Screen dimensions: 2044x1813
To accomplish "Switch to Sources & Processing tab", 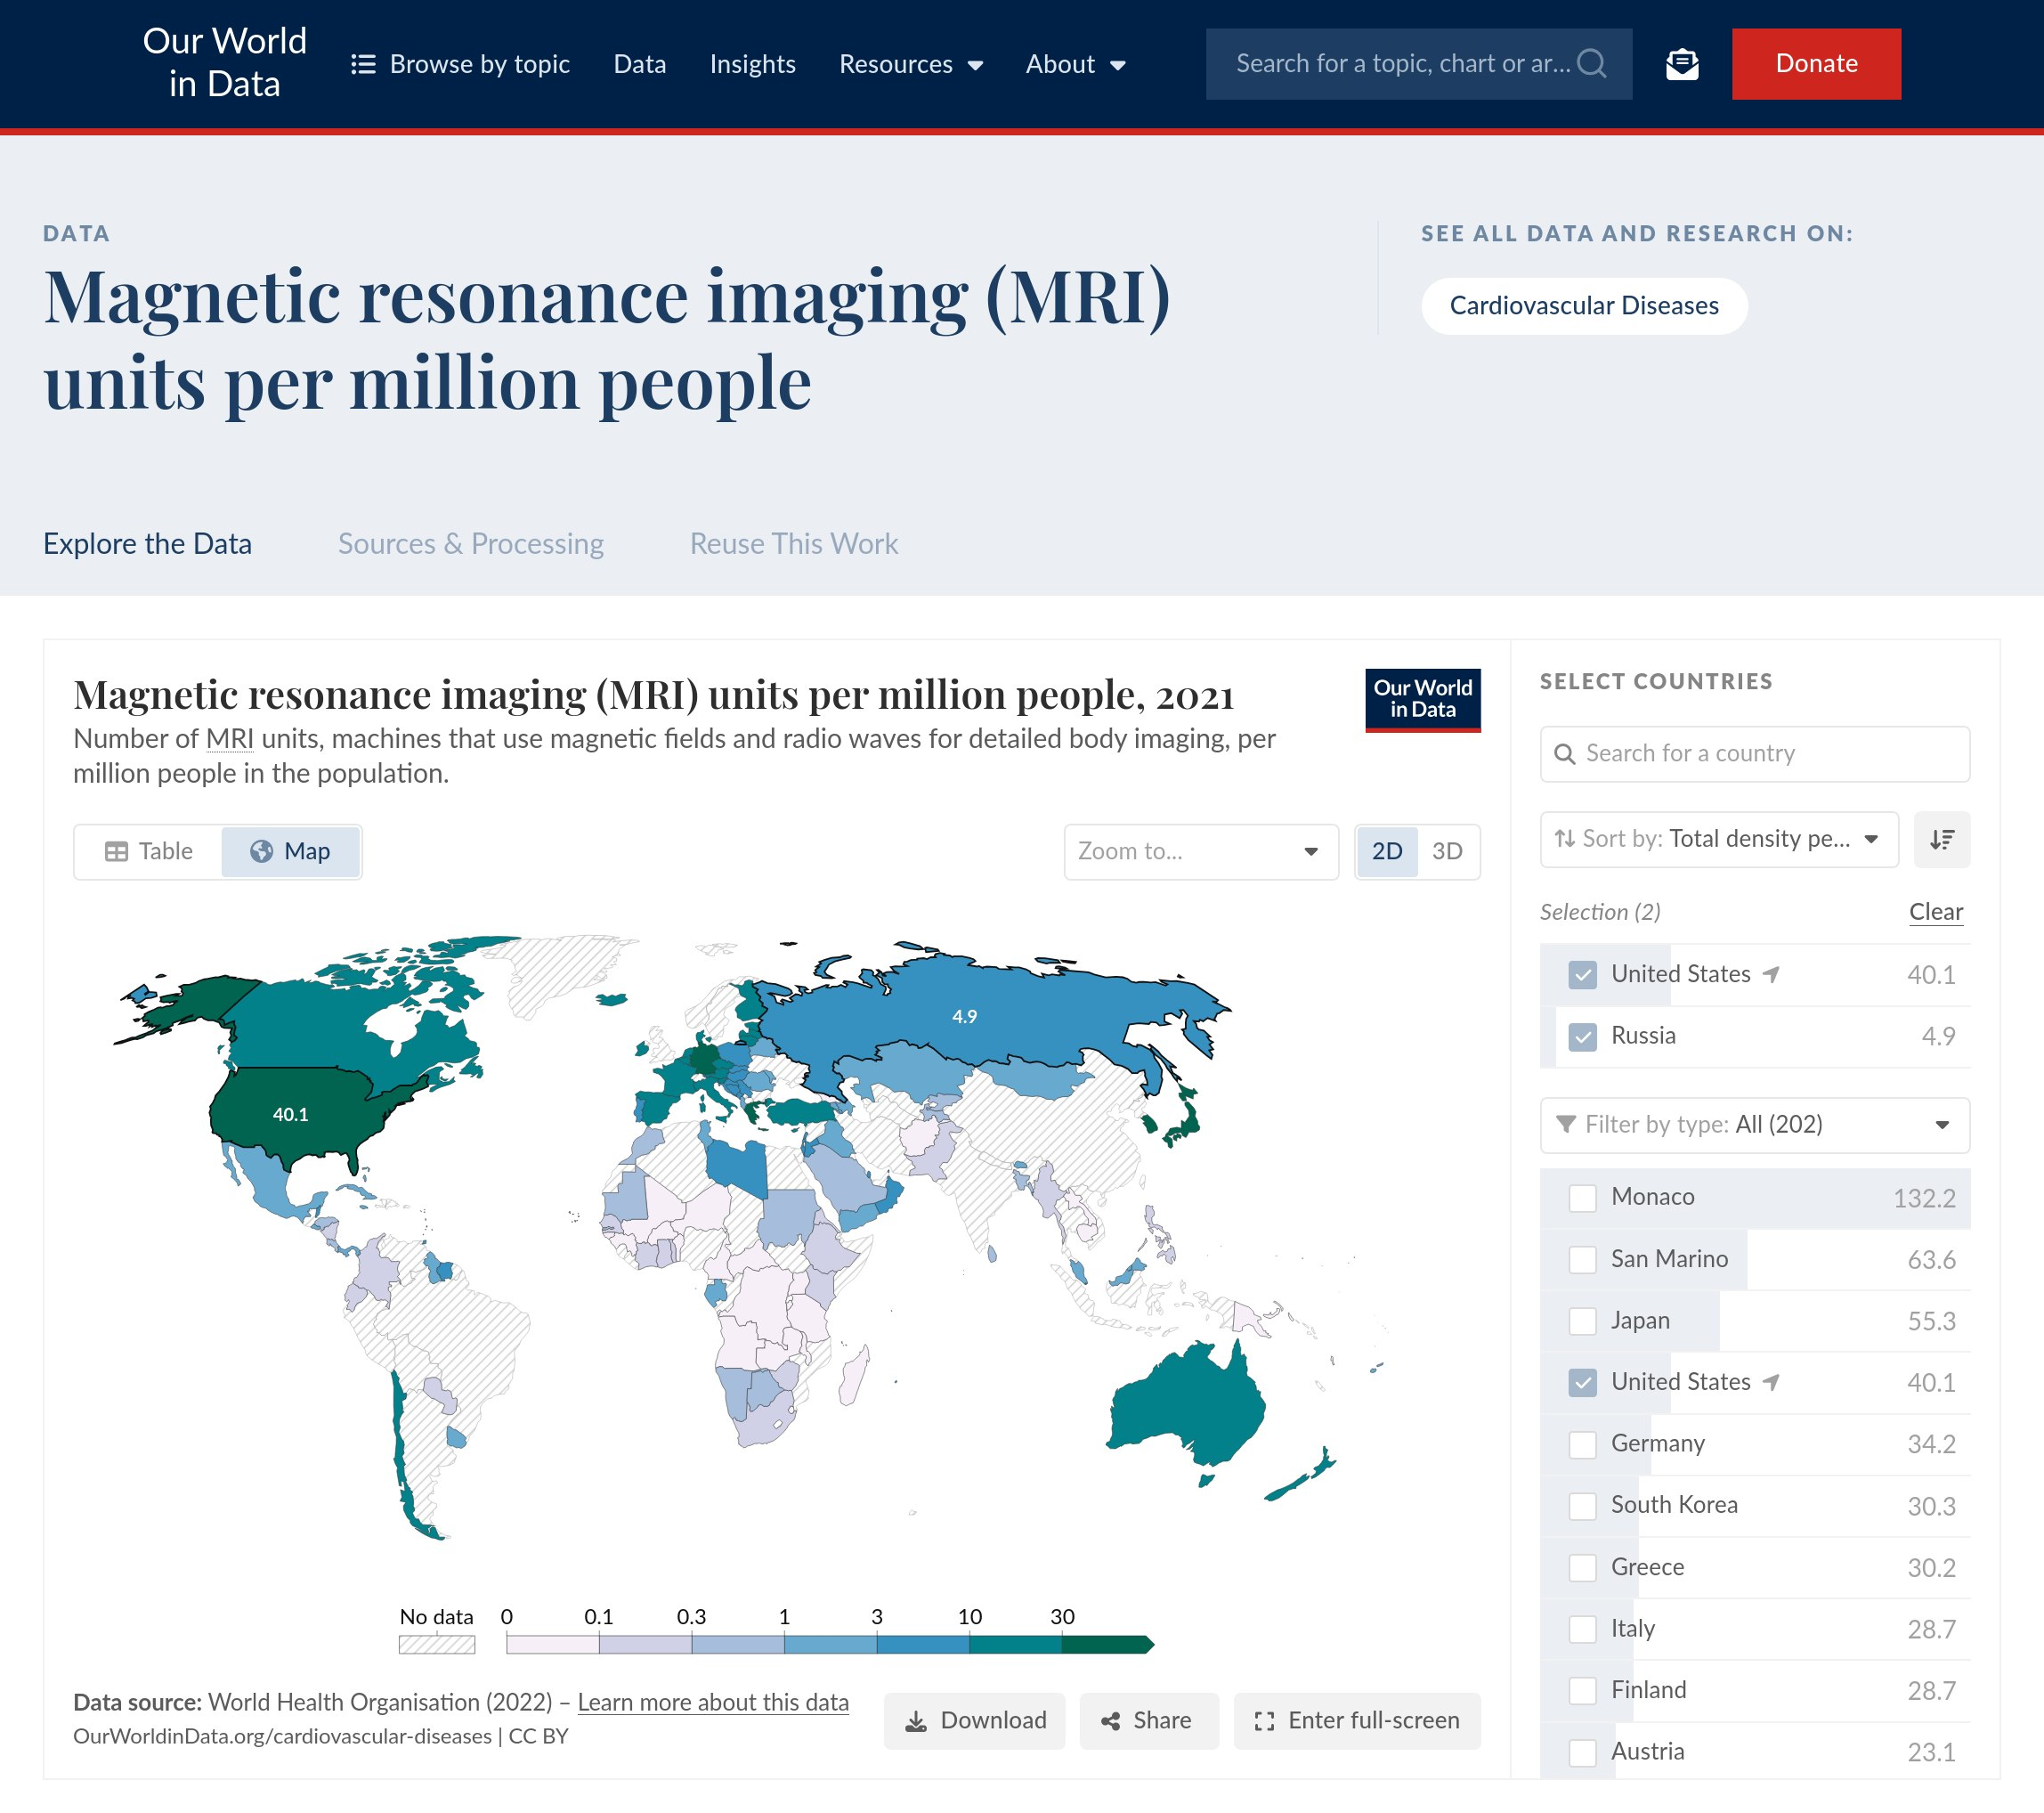I will pos(471,544).
